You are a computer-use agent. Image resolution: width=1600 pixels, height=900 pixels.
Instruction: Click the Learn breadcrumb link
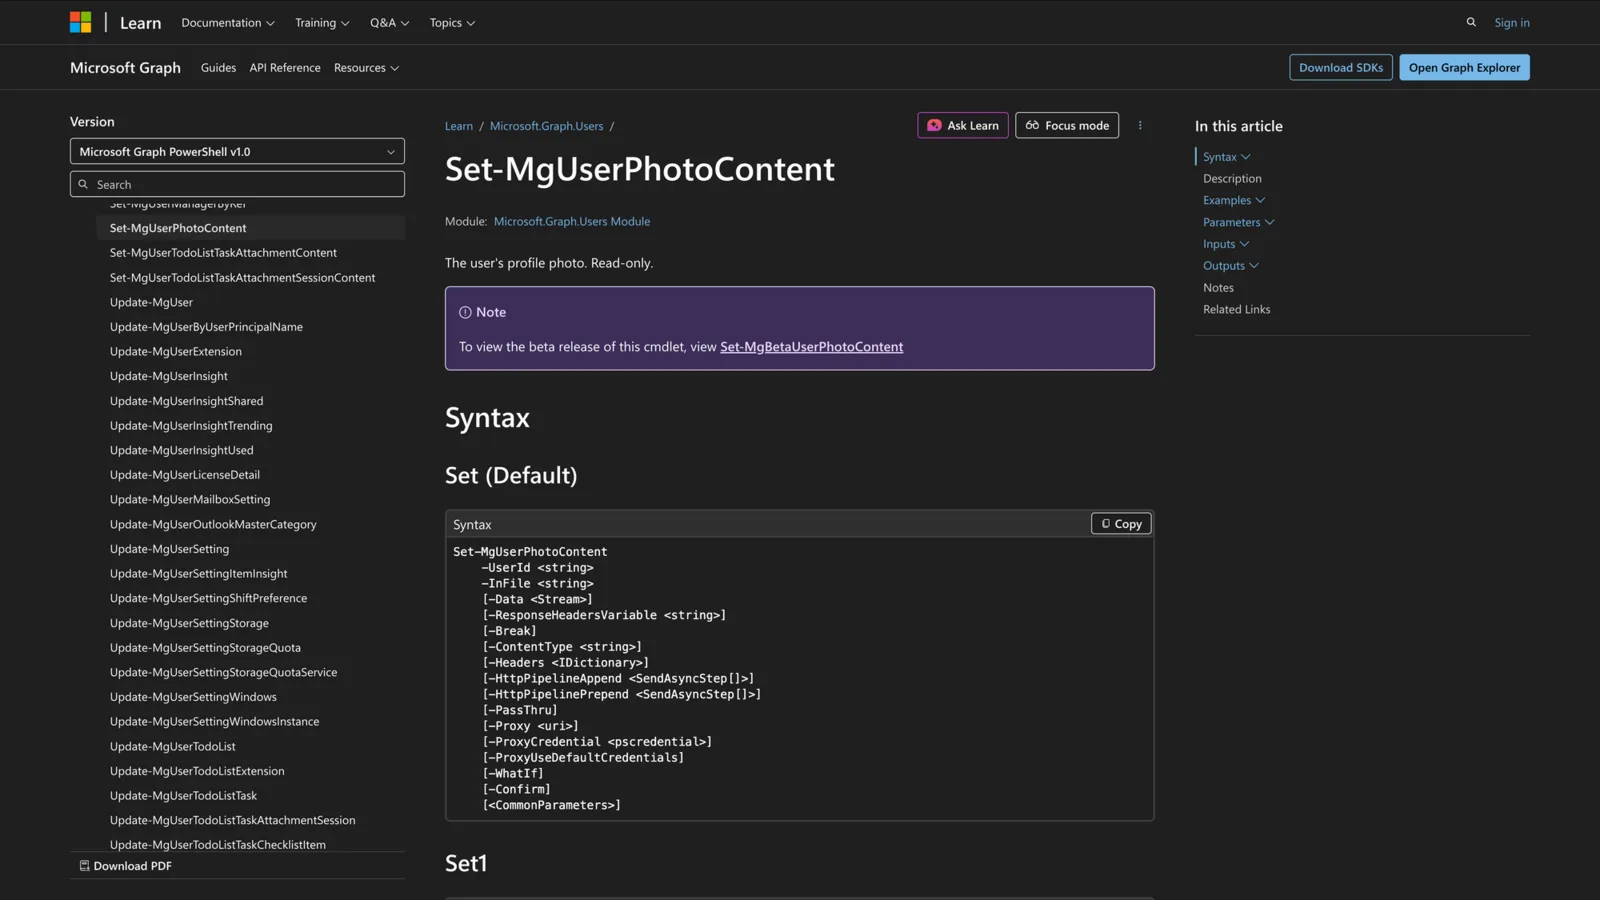459,126
